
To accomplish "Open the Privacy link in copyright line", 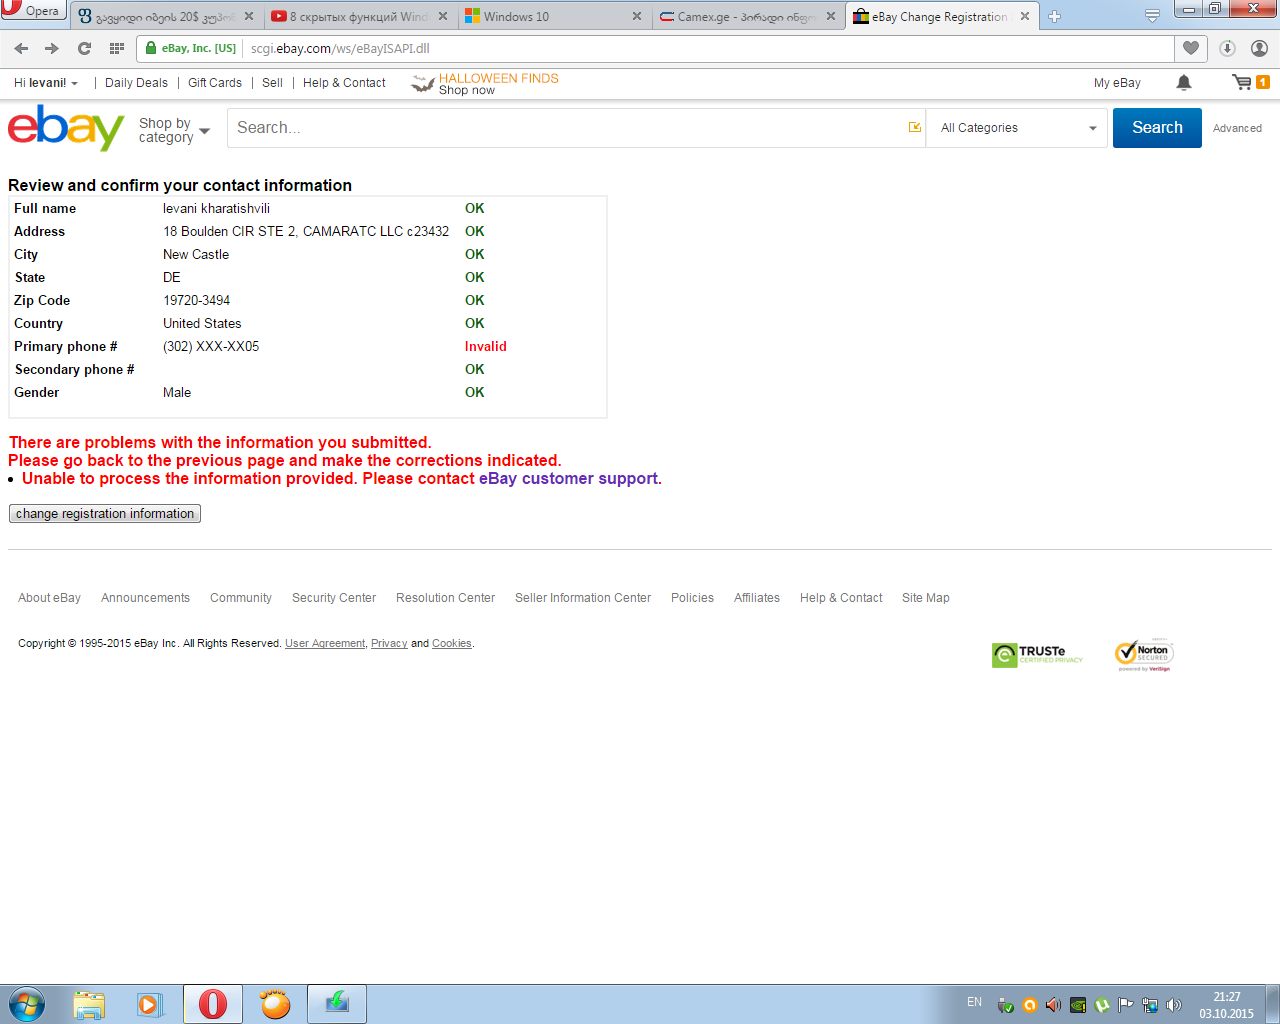I will 389,644.
